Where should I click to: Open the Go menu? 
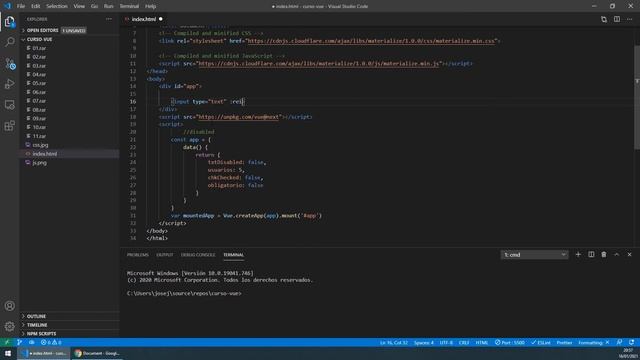pos(94,6)
